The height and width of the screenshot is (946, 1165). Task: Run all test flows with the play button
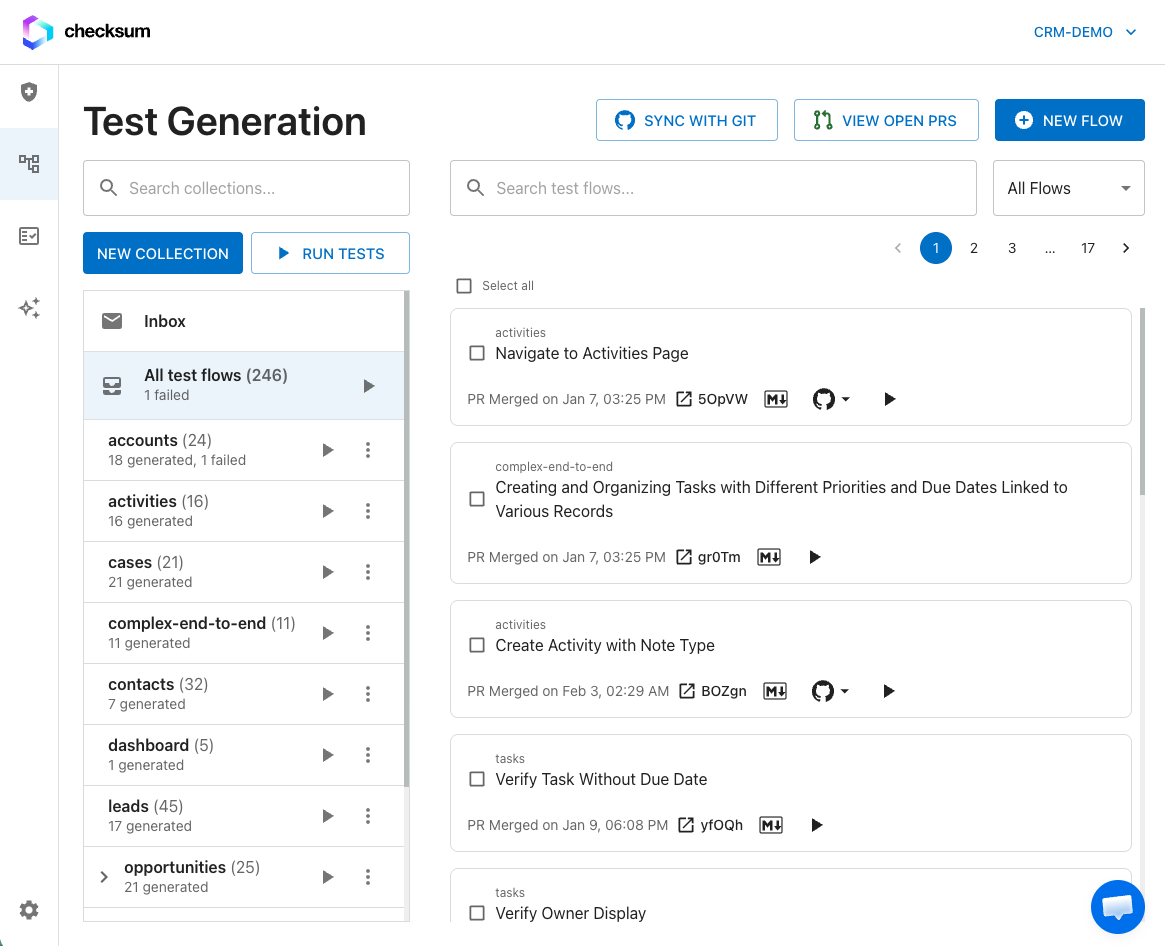pos(368,385)
